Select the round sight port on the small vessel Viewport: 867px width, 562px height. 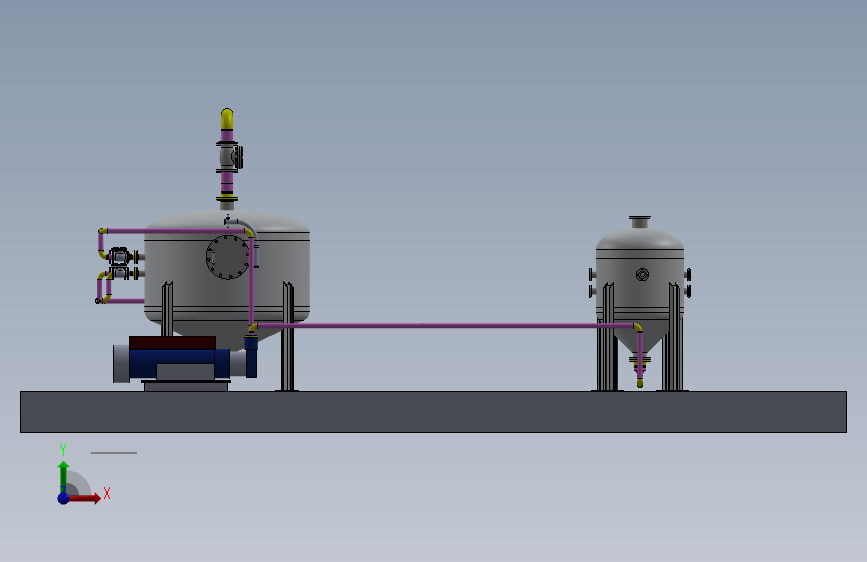pos(642,274)
